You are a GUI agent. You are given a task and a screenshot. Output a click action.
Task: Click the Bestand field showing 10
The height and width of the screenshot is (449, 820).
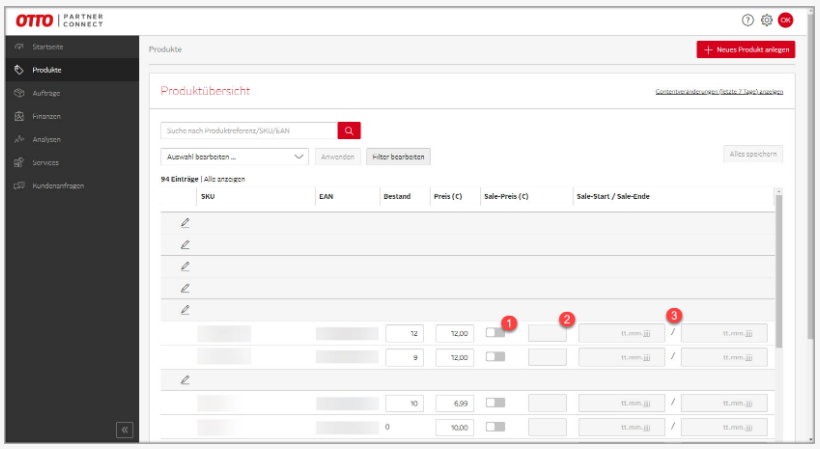pos(405,404)
